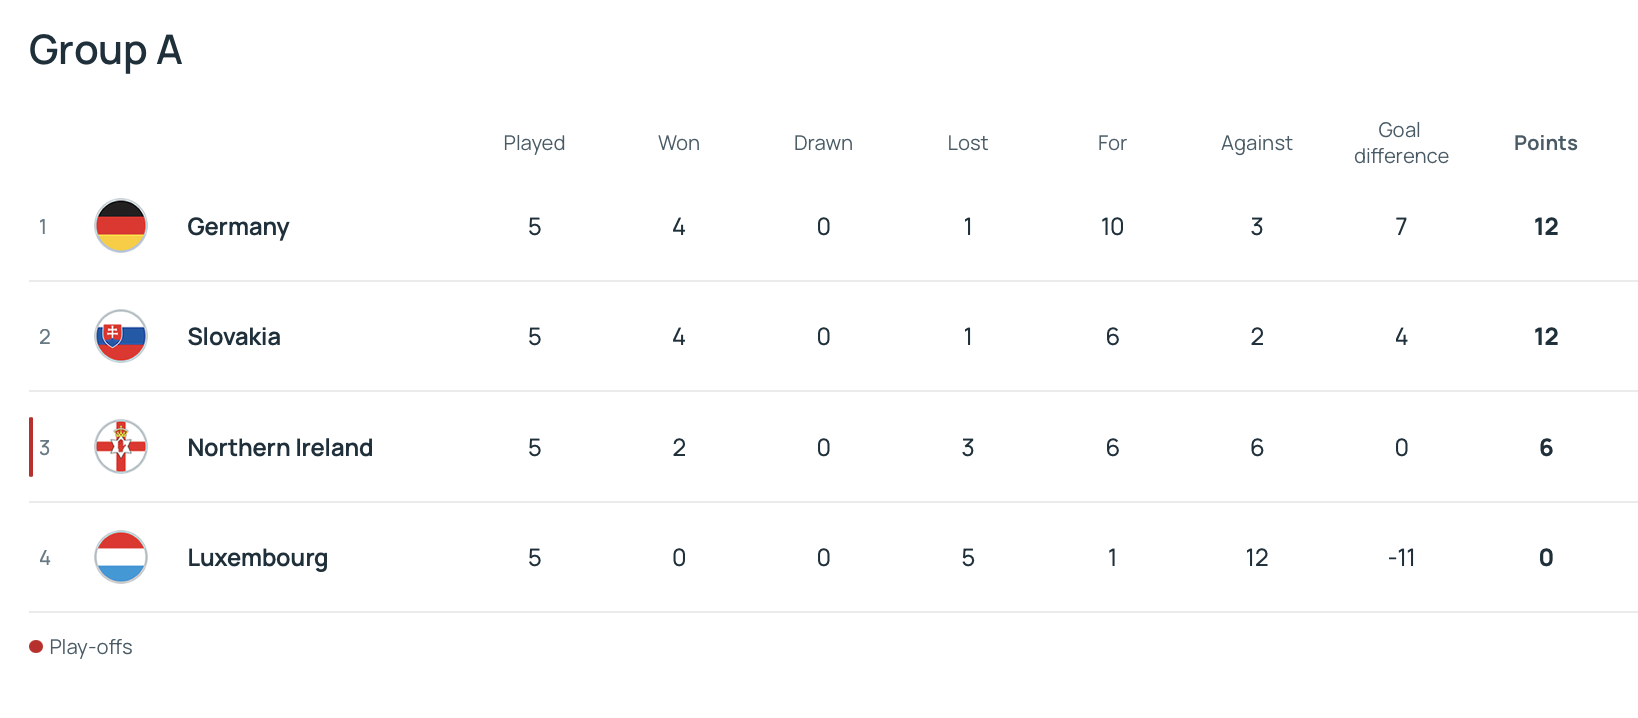Click the Northern Ireland flag icon
This screenshot has width=1638, height=718.
click(121, 447)
